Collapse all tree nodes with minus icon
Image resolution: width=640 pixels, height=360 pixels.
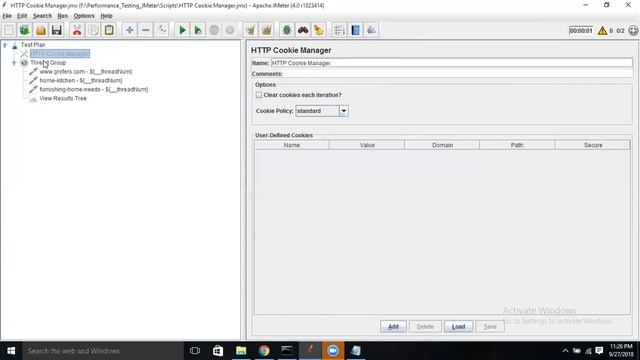pos(145,30)
